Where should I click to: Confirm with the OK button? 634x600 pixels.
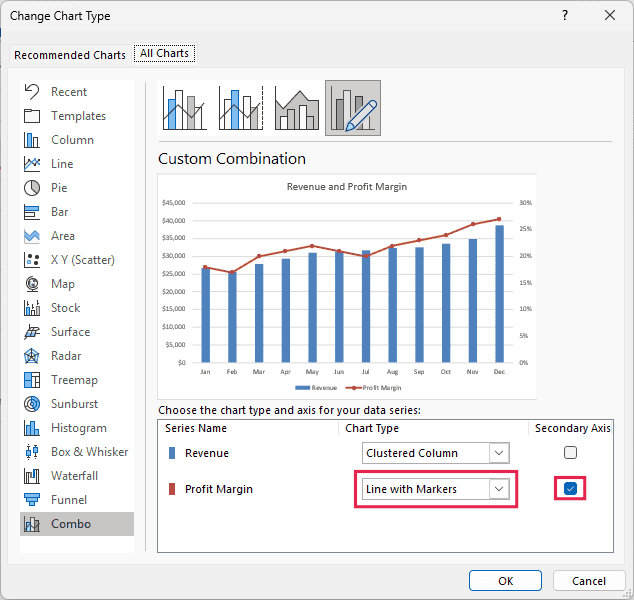pos(505,581)
